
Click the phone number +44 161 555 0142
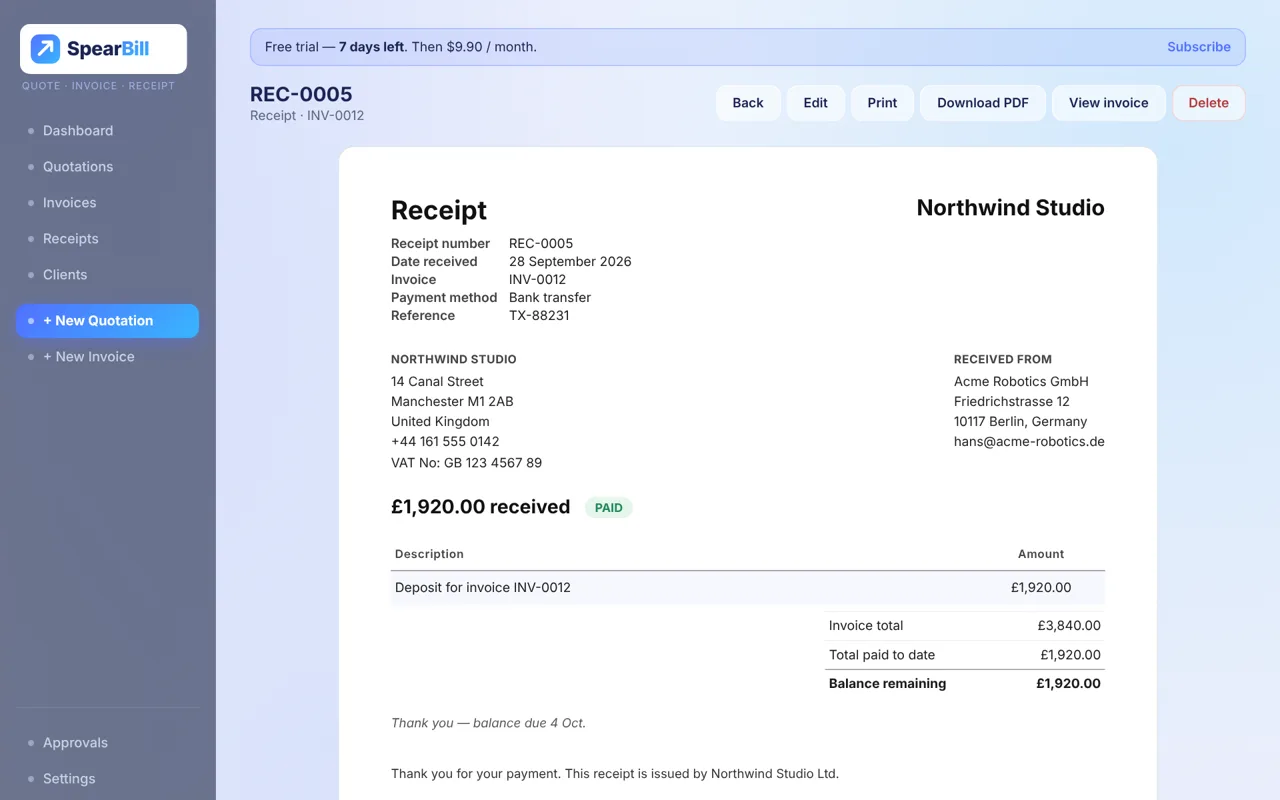[445, 442]
